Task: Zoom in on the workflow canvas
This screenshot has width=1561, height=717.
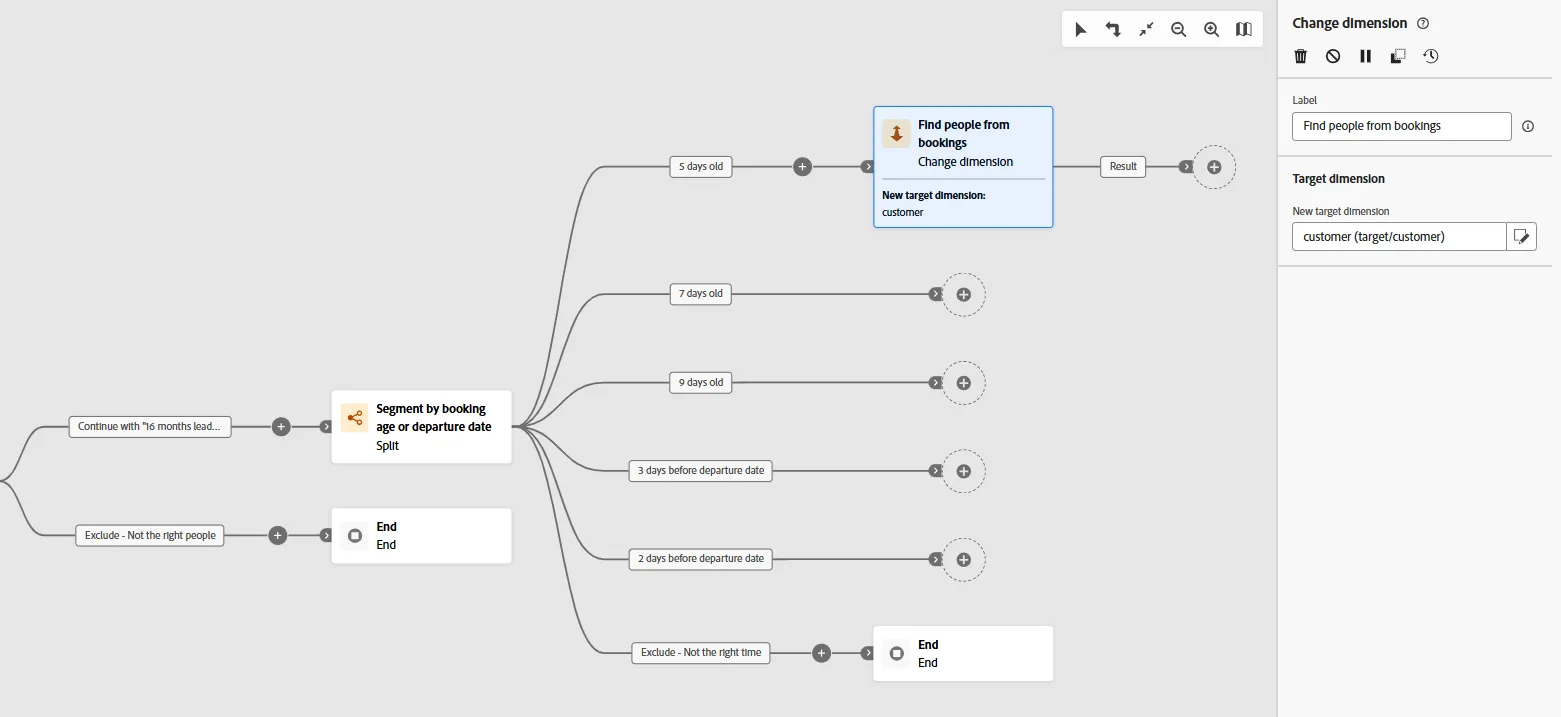Action: click(1211, 30)
